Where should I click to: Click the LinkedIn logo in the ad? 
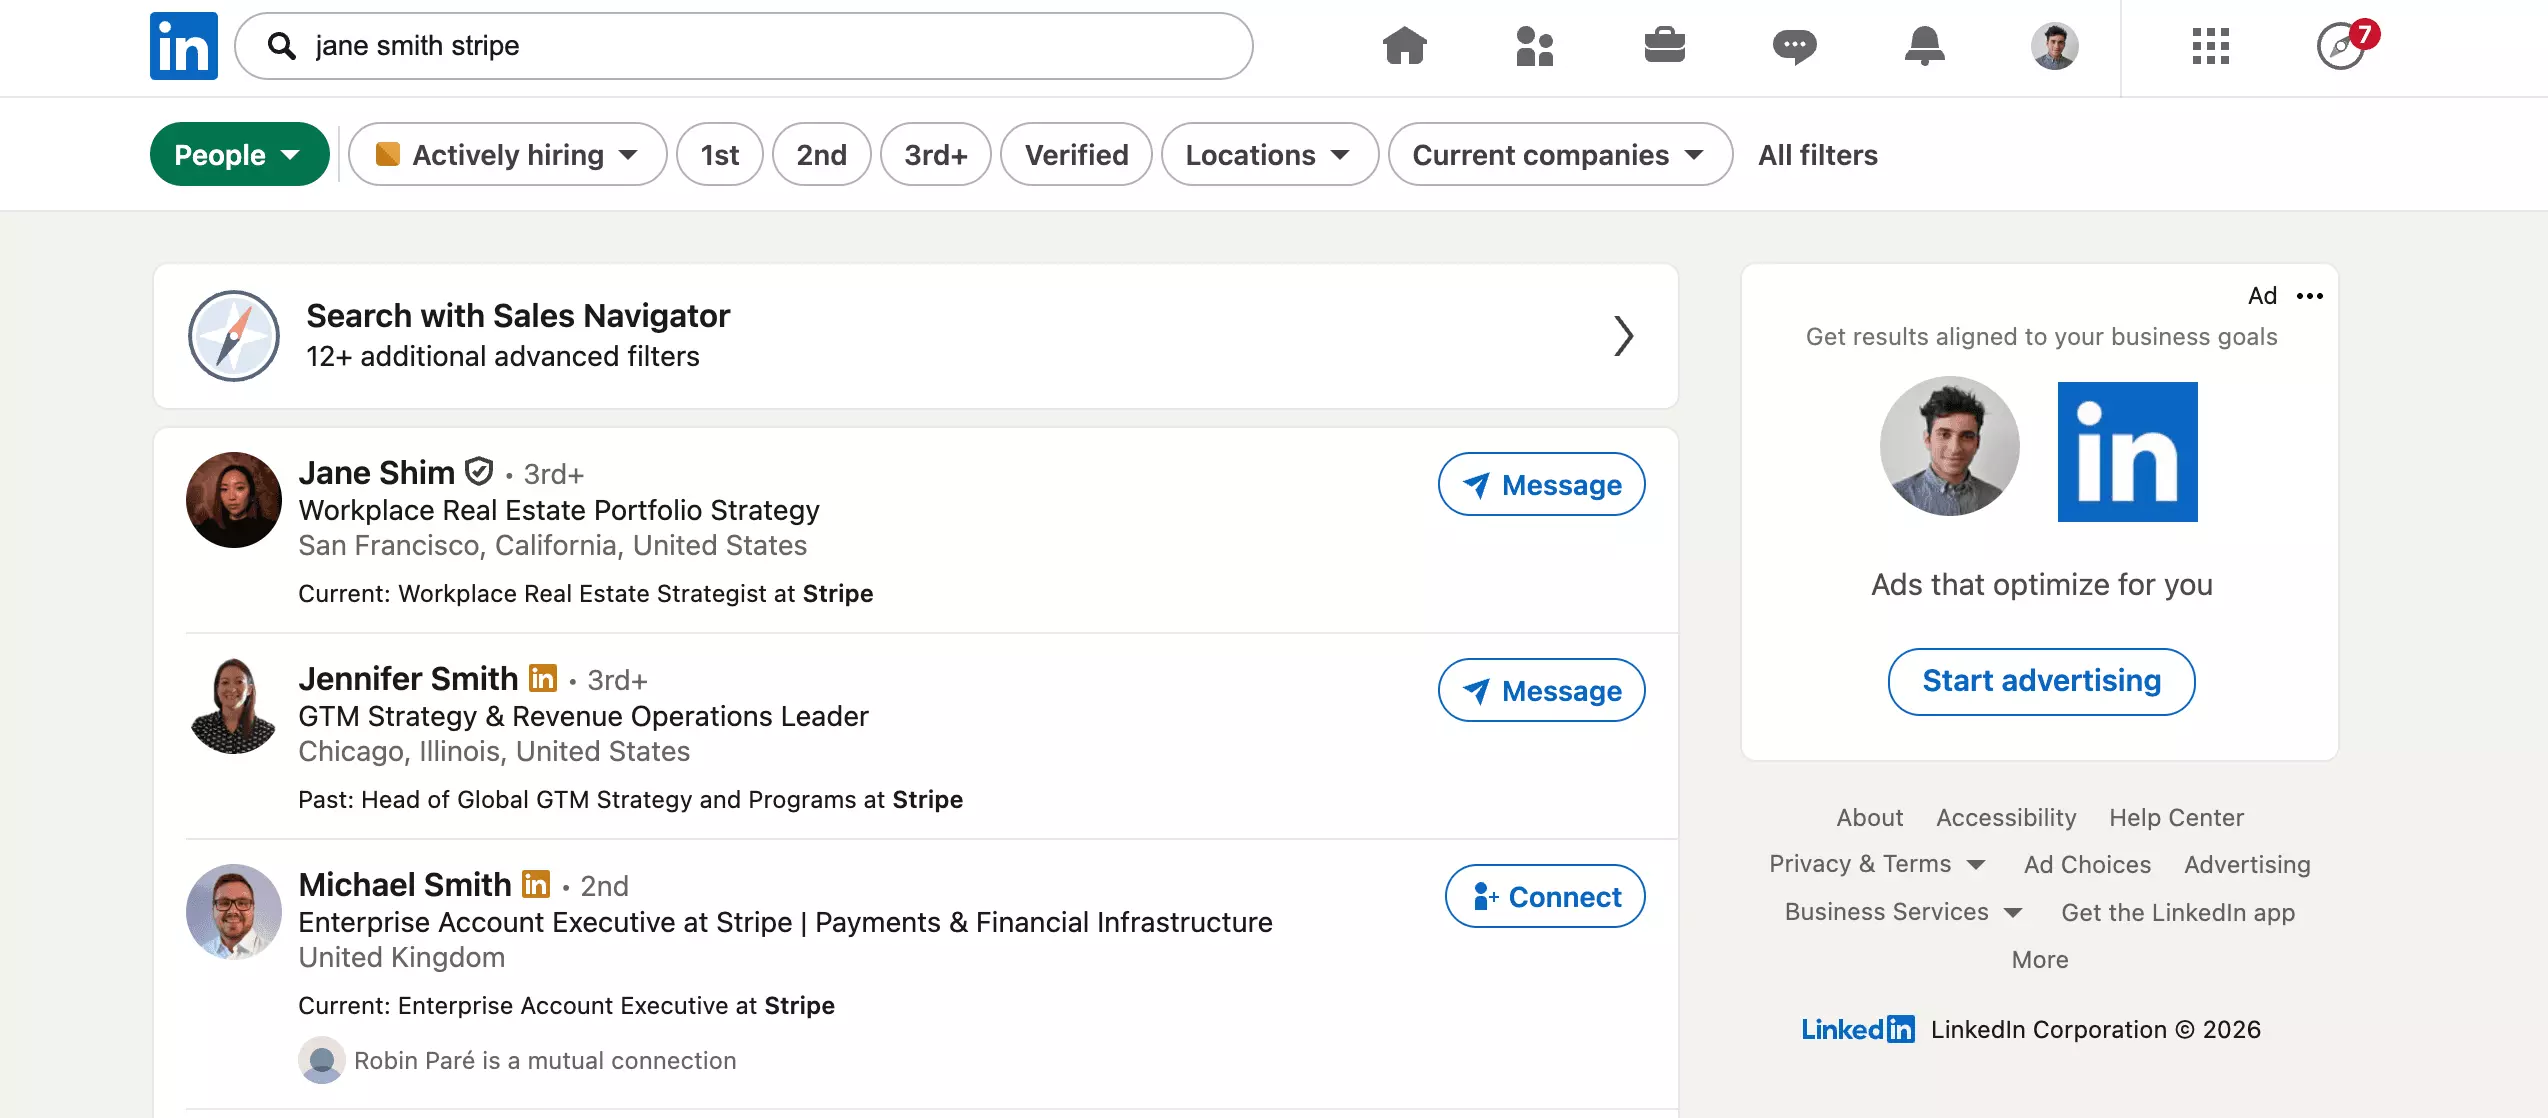pos(2127,452)
